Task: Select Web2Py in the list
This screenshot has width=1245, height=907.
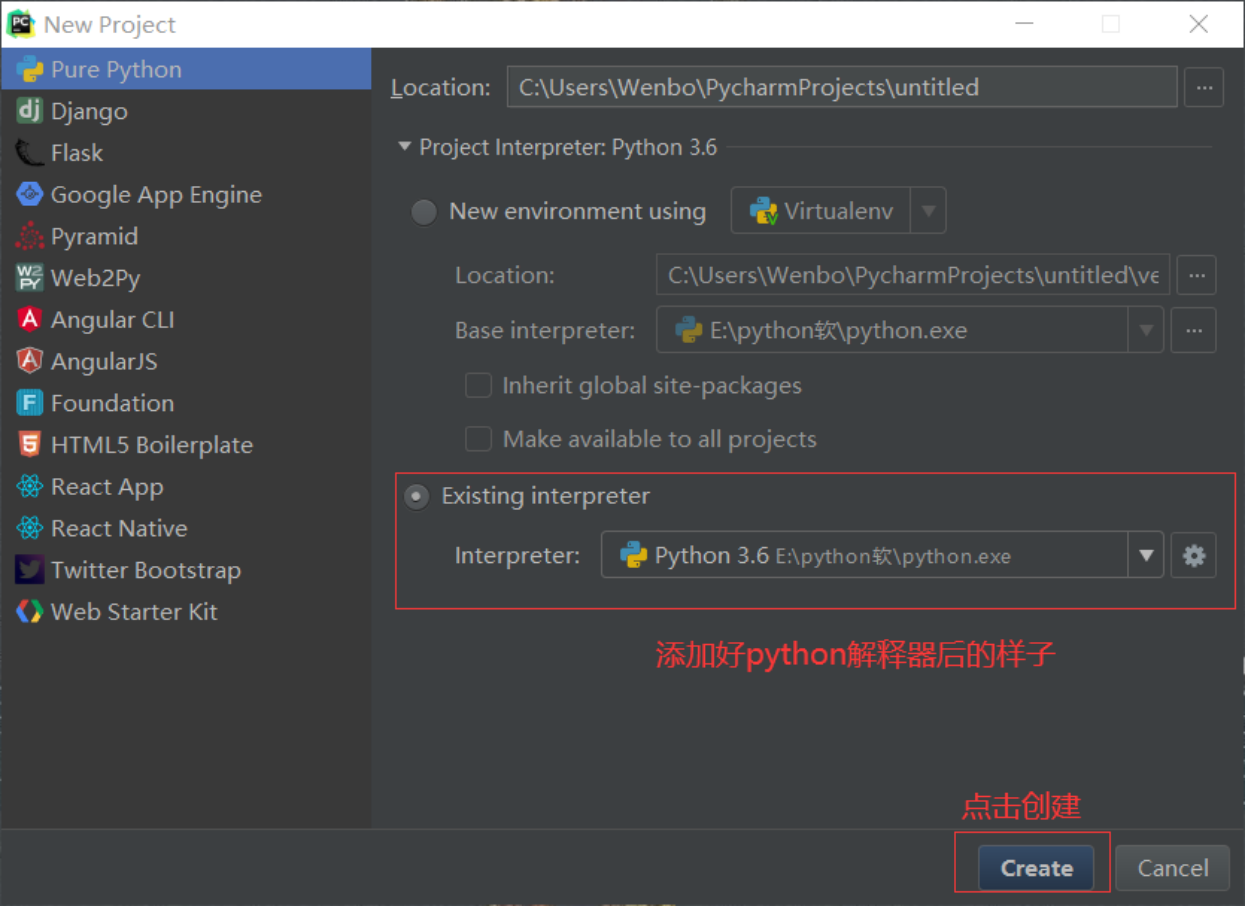Action: 186,278
